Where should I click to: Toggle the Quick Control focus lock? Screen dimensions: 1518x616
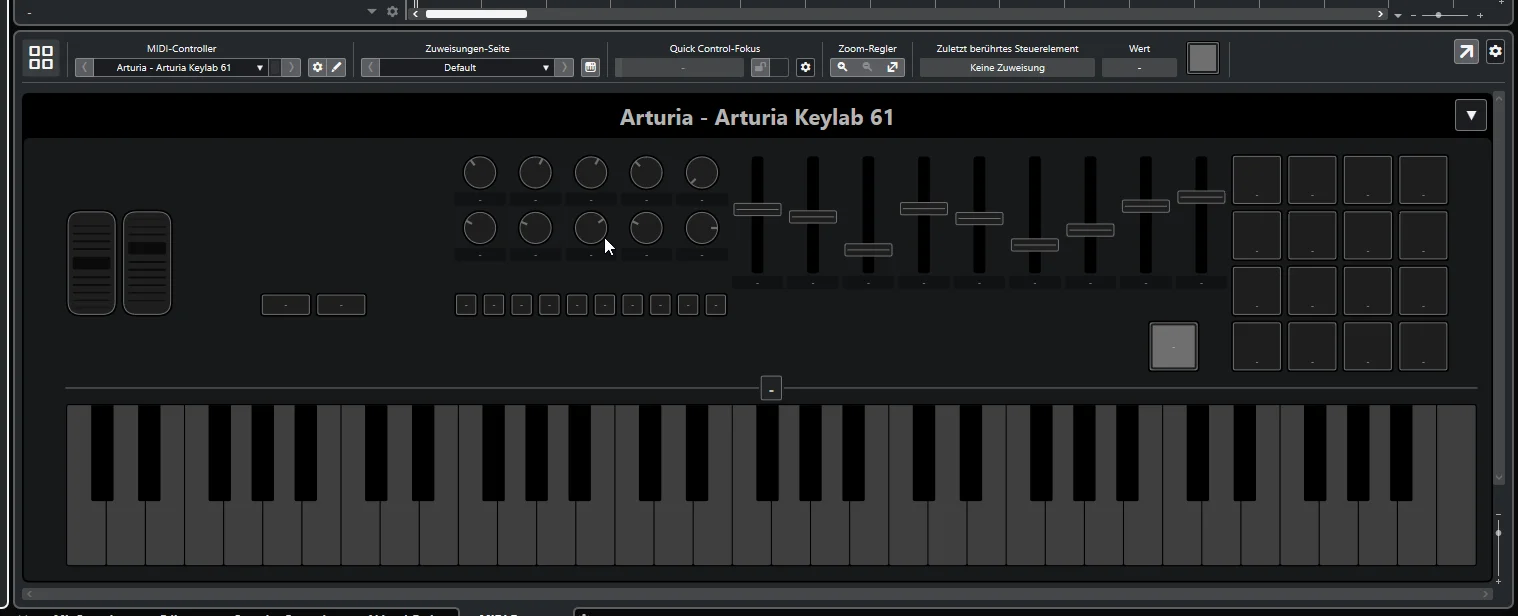coord(761,67)
